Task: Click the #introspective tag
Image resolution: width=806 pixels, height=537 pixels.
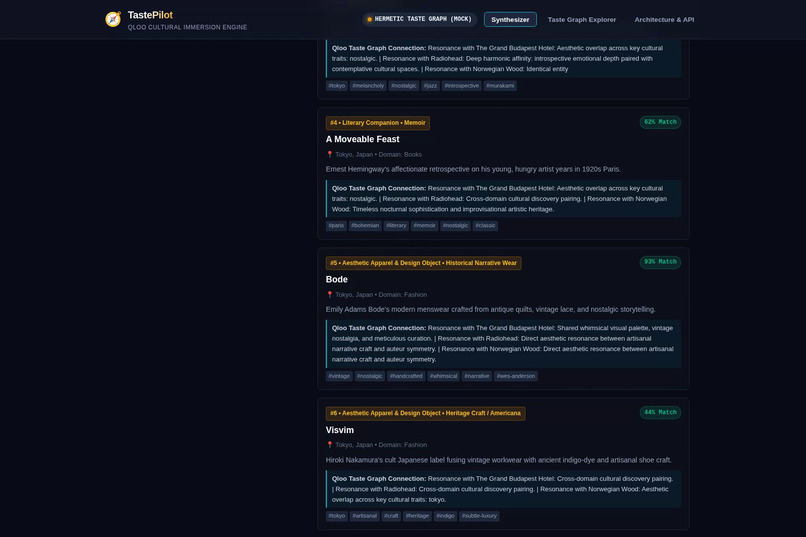Action: click(462, 86)
